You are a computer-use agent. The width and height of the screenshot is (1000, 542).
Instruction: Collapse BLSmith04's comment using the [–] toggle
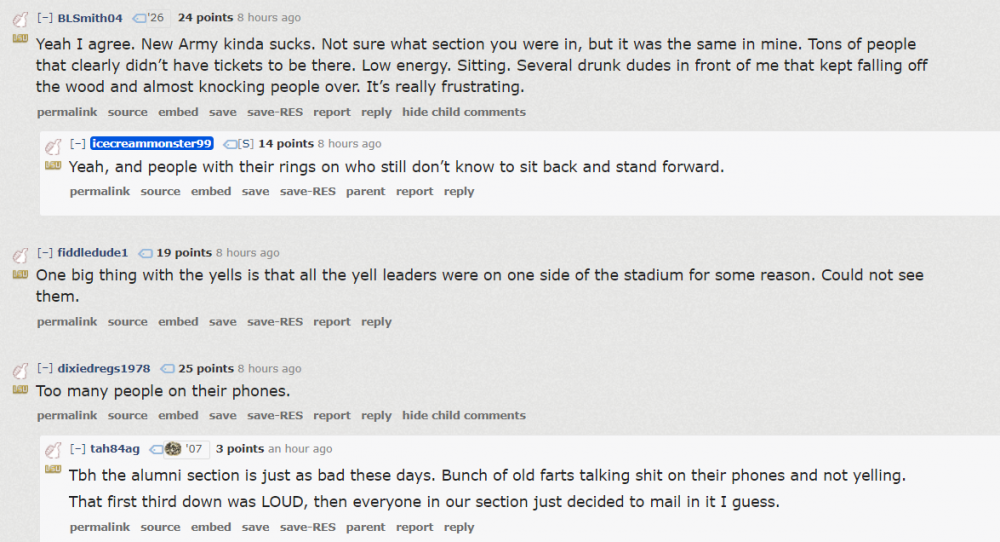pyautogui.click(x=45, y=18)
